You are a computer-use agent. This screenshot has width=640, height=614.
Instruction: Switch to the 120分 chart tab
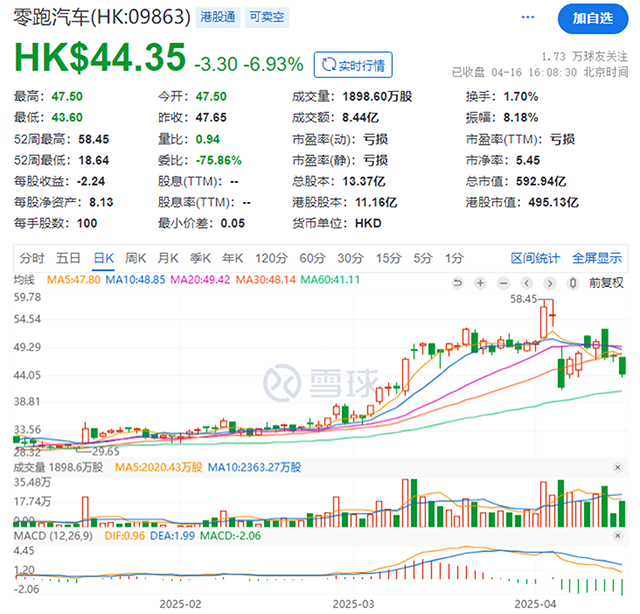[x=271, y=258]
